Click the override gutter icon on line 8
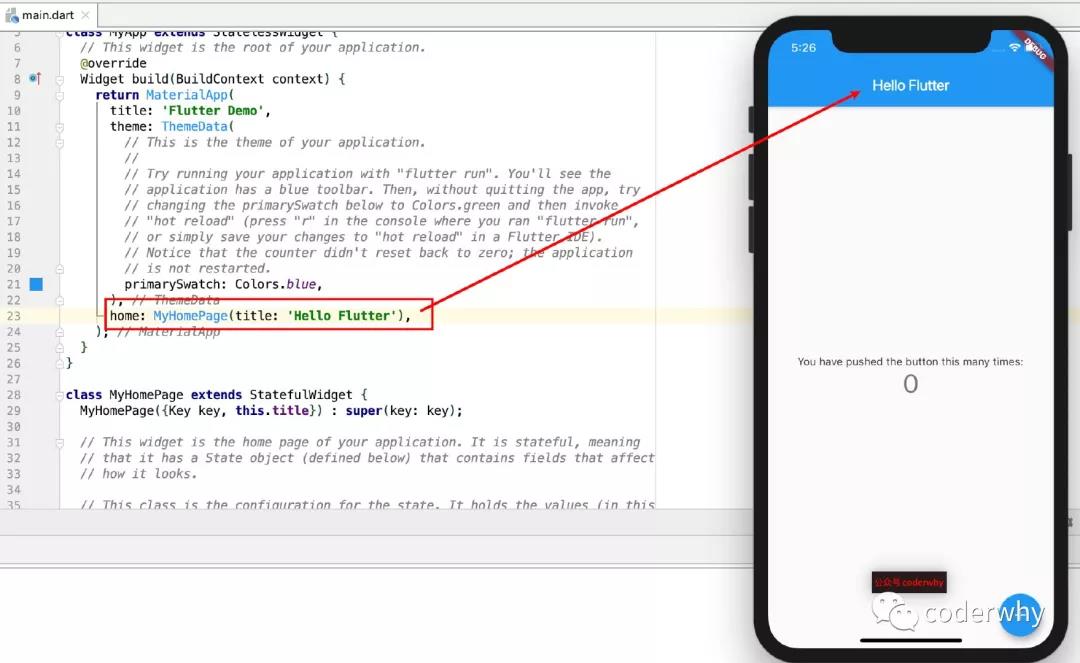Image resolution: width=1080 pixels, height=663 pixels. click(35, 78)
